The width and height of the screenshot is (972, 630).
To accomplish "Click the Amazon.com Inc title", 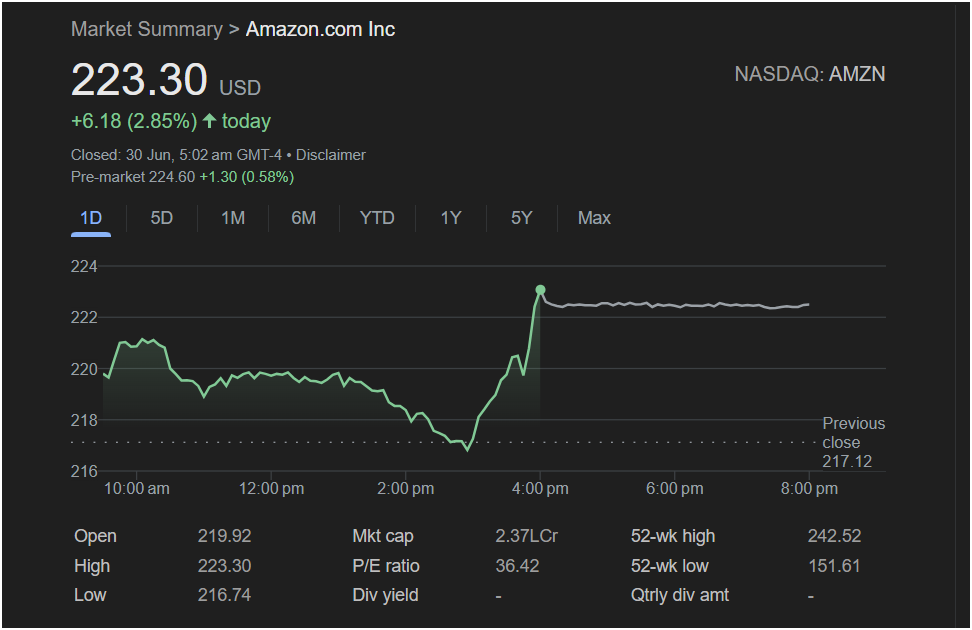I will (320, 29).
